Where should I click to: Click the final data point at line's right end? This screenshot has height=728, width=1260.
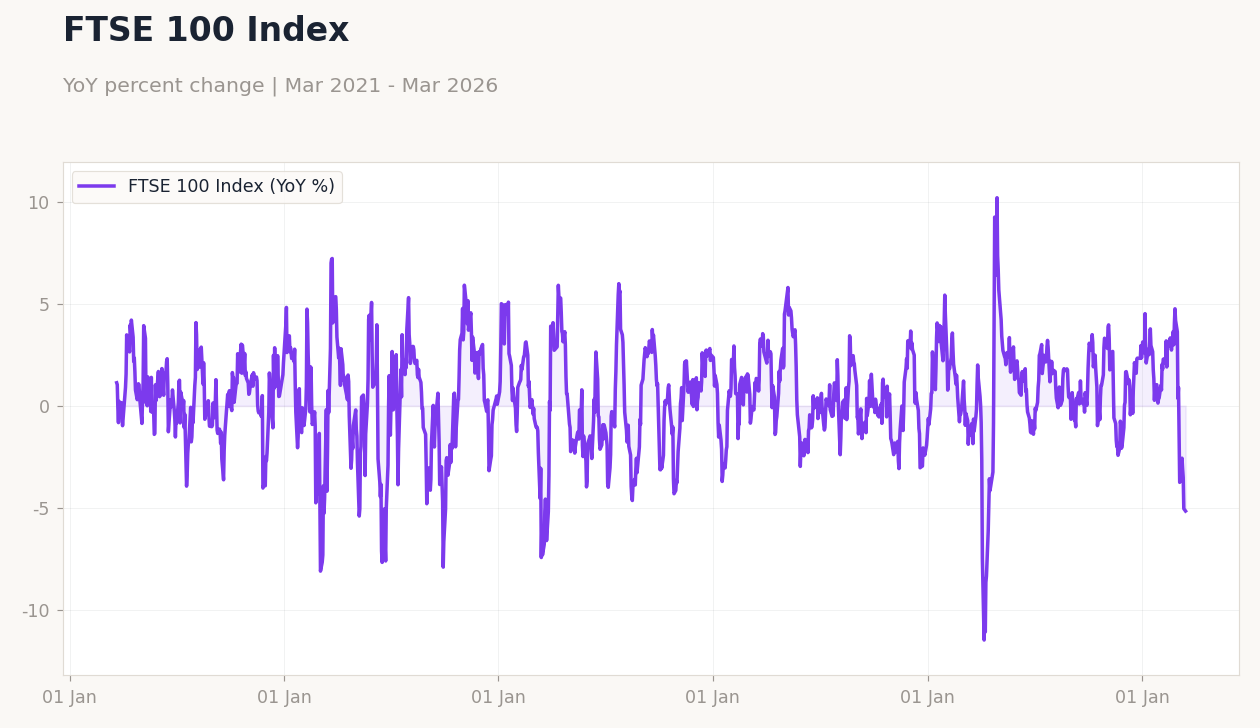(1185, 511)
